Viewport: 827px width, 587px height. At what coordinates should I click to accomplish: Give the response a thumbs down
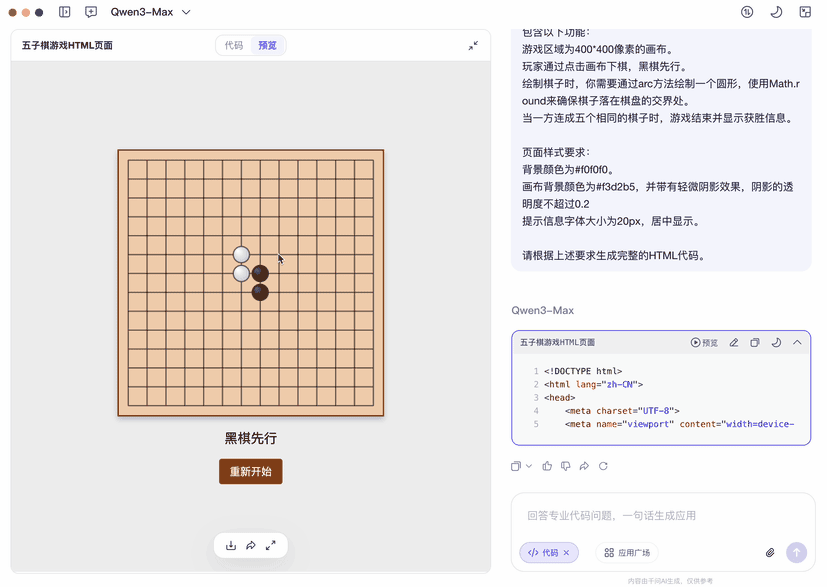click(x=565, y=466)
